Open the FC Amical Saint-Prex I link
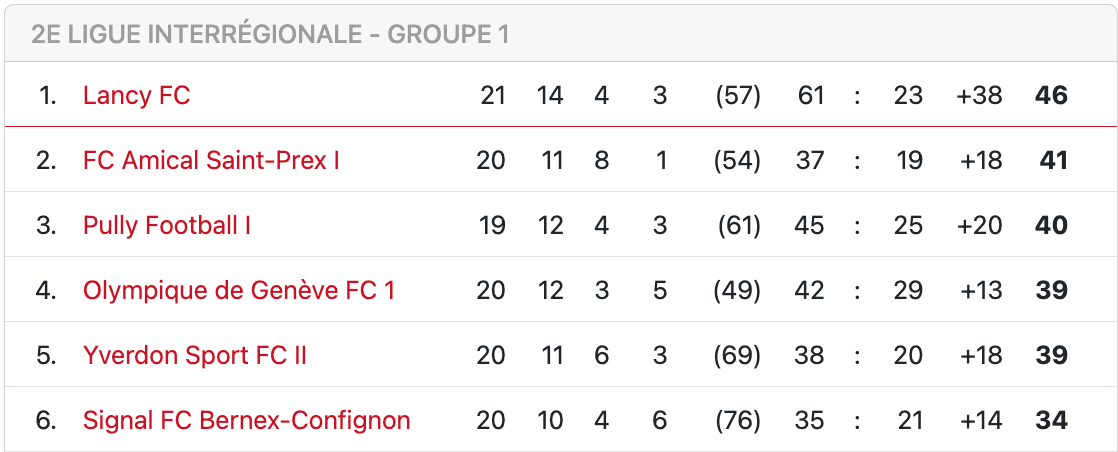The height and width of the screenshot is (452, 1118). pyautogui.click(x=211, y=161)
